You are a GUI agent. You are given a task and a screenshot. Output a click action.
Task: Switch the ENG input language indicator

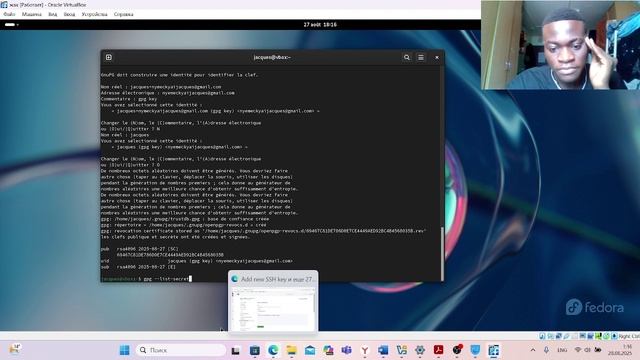562,350
